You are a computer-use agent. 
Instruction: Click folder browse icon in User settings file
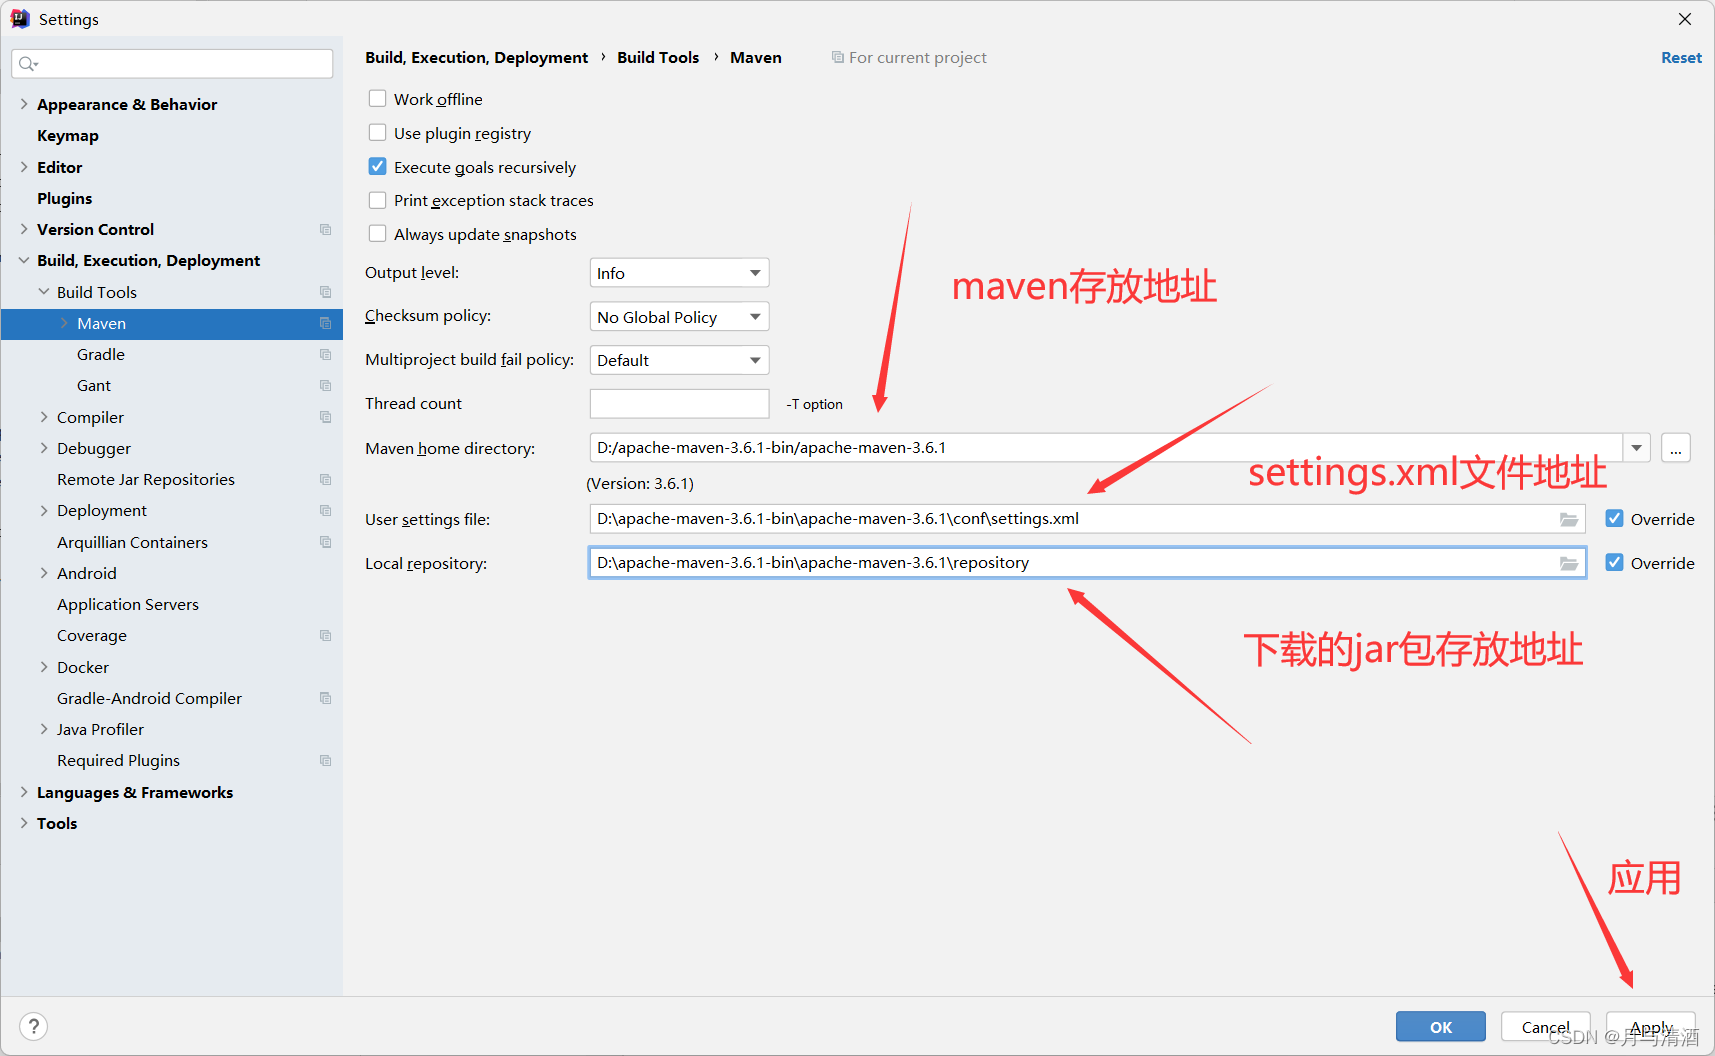tap(1569, 519)
